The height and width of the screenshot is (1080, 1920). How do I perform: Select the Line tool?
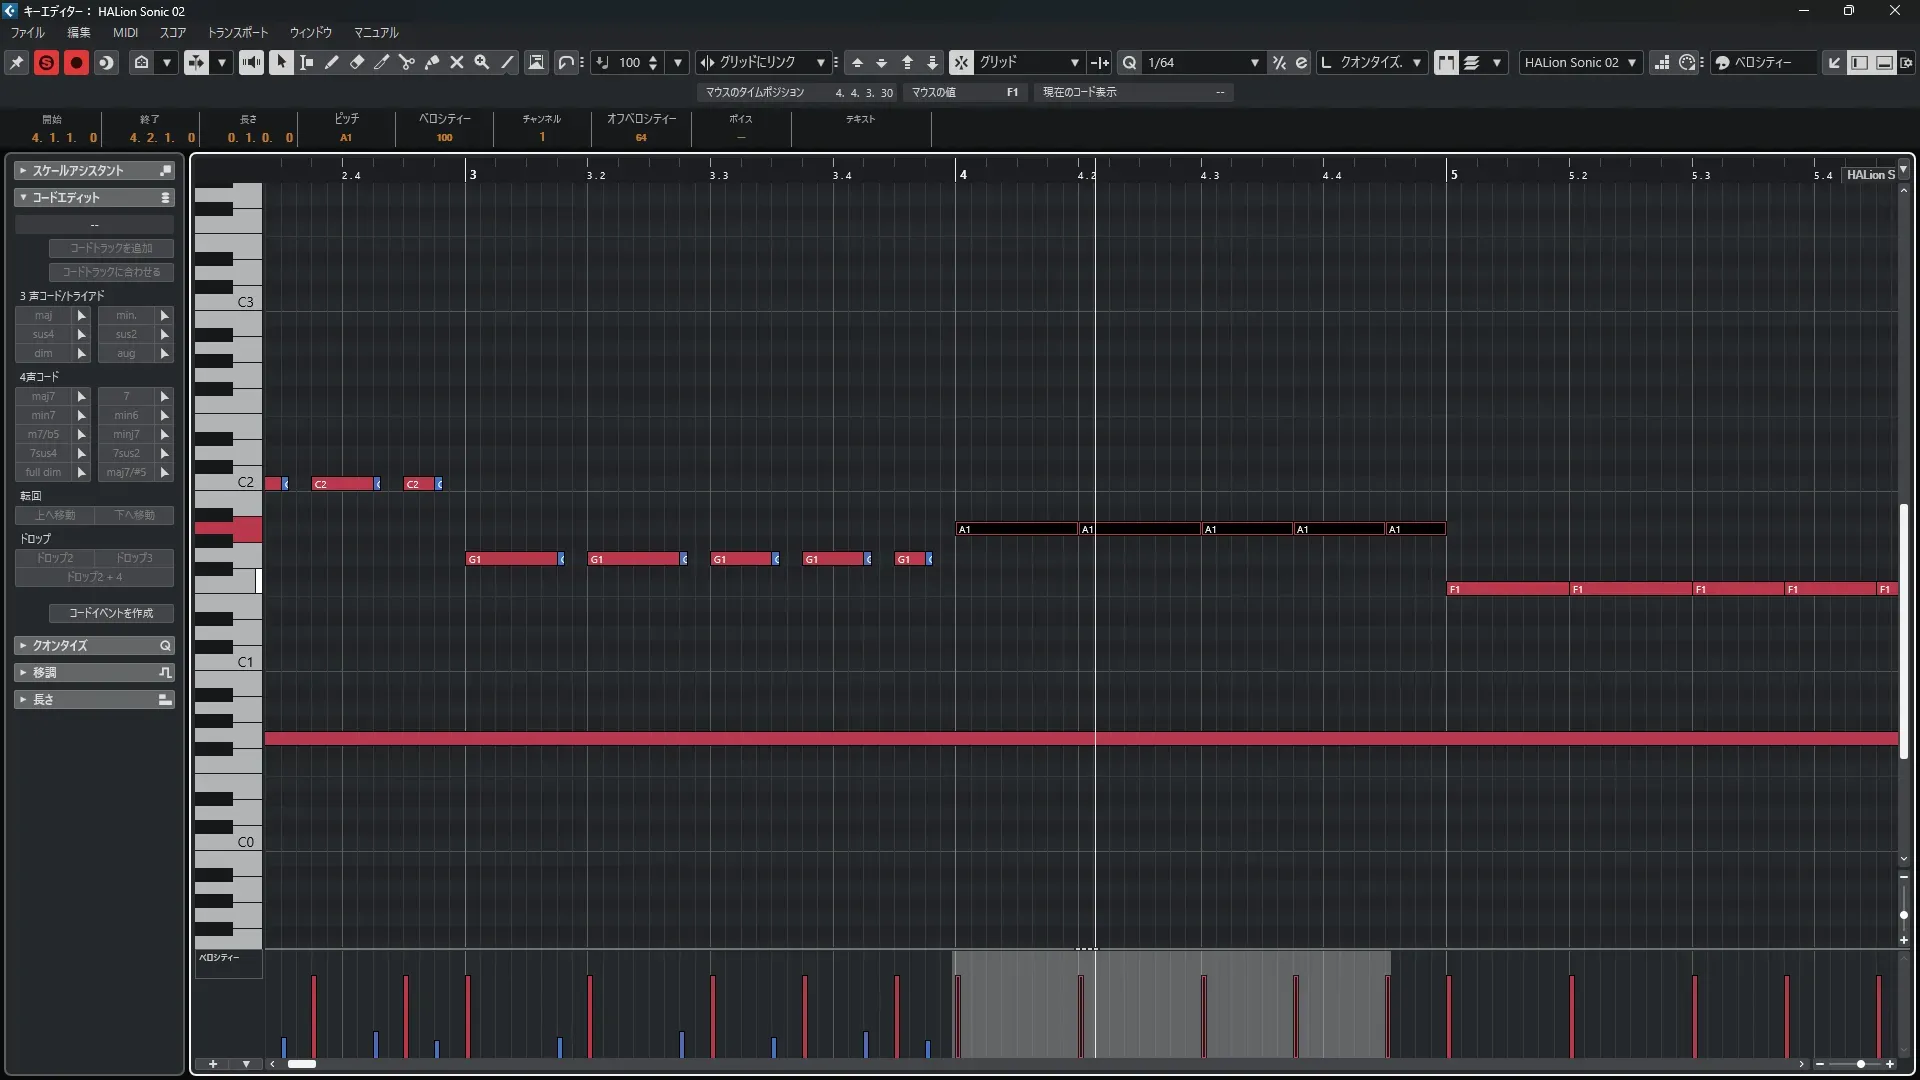[507, 62]
